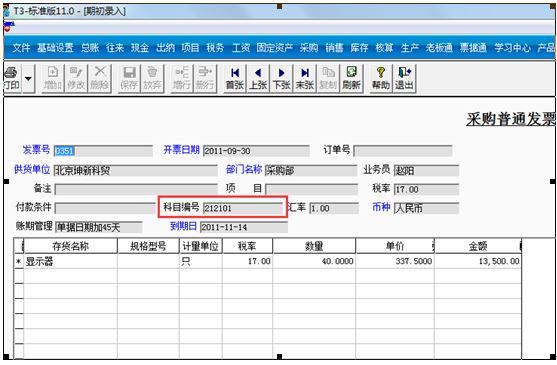Select the 显示器 inventory cell
This screenshot has height=365, width=557.
pyautogui.click(x=70, y=262)
